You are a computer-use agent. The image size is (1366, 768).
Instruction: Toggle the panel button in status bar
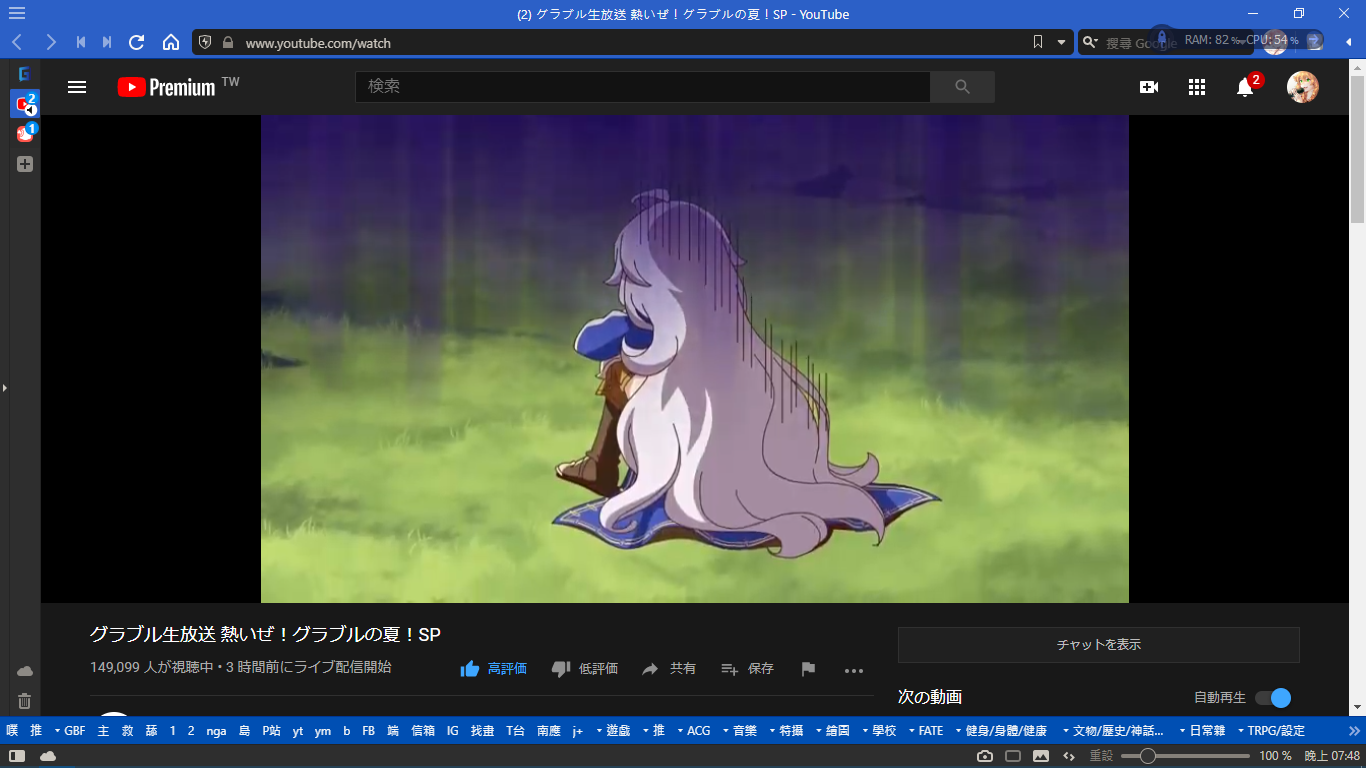[x=16, y=756]
